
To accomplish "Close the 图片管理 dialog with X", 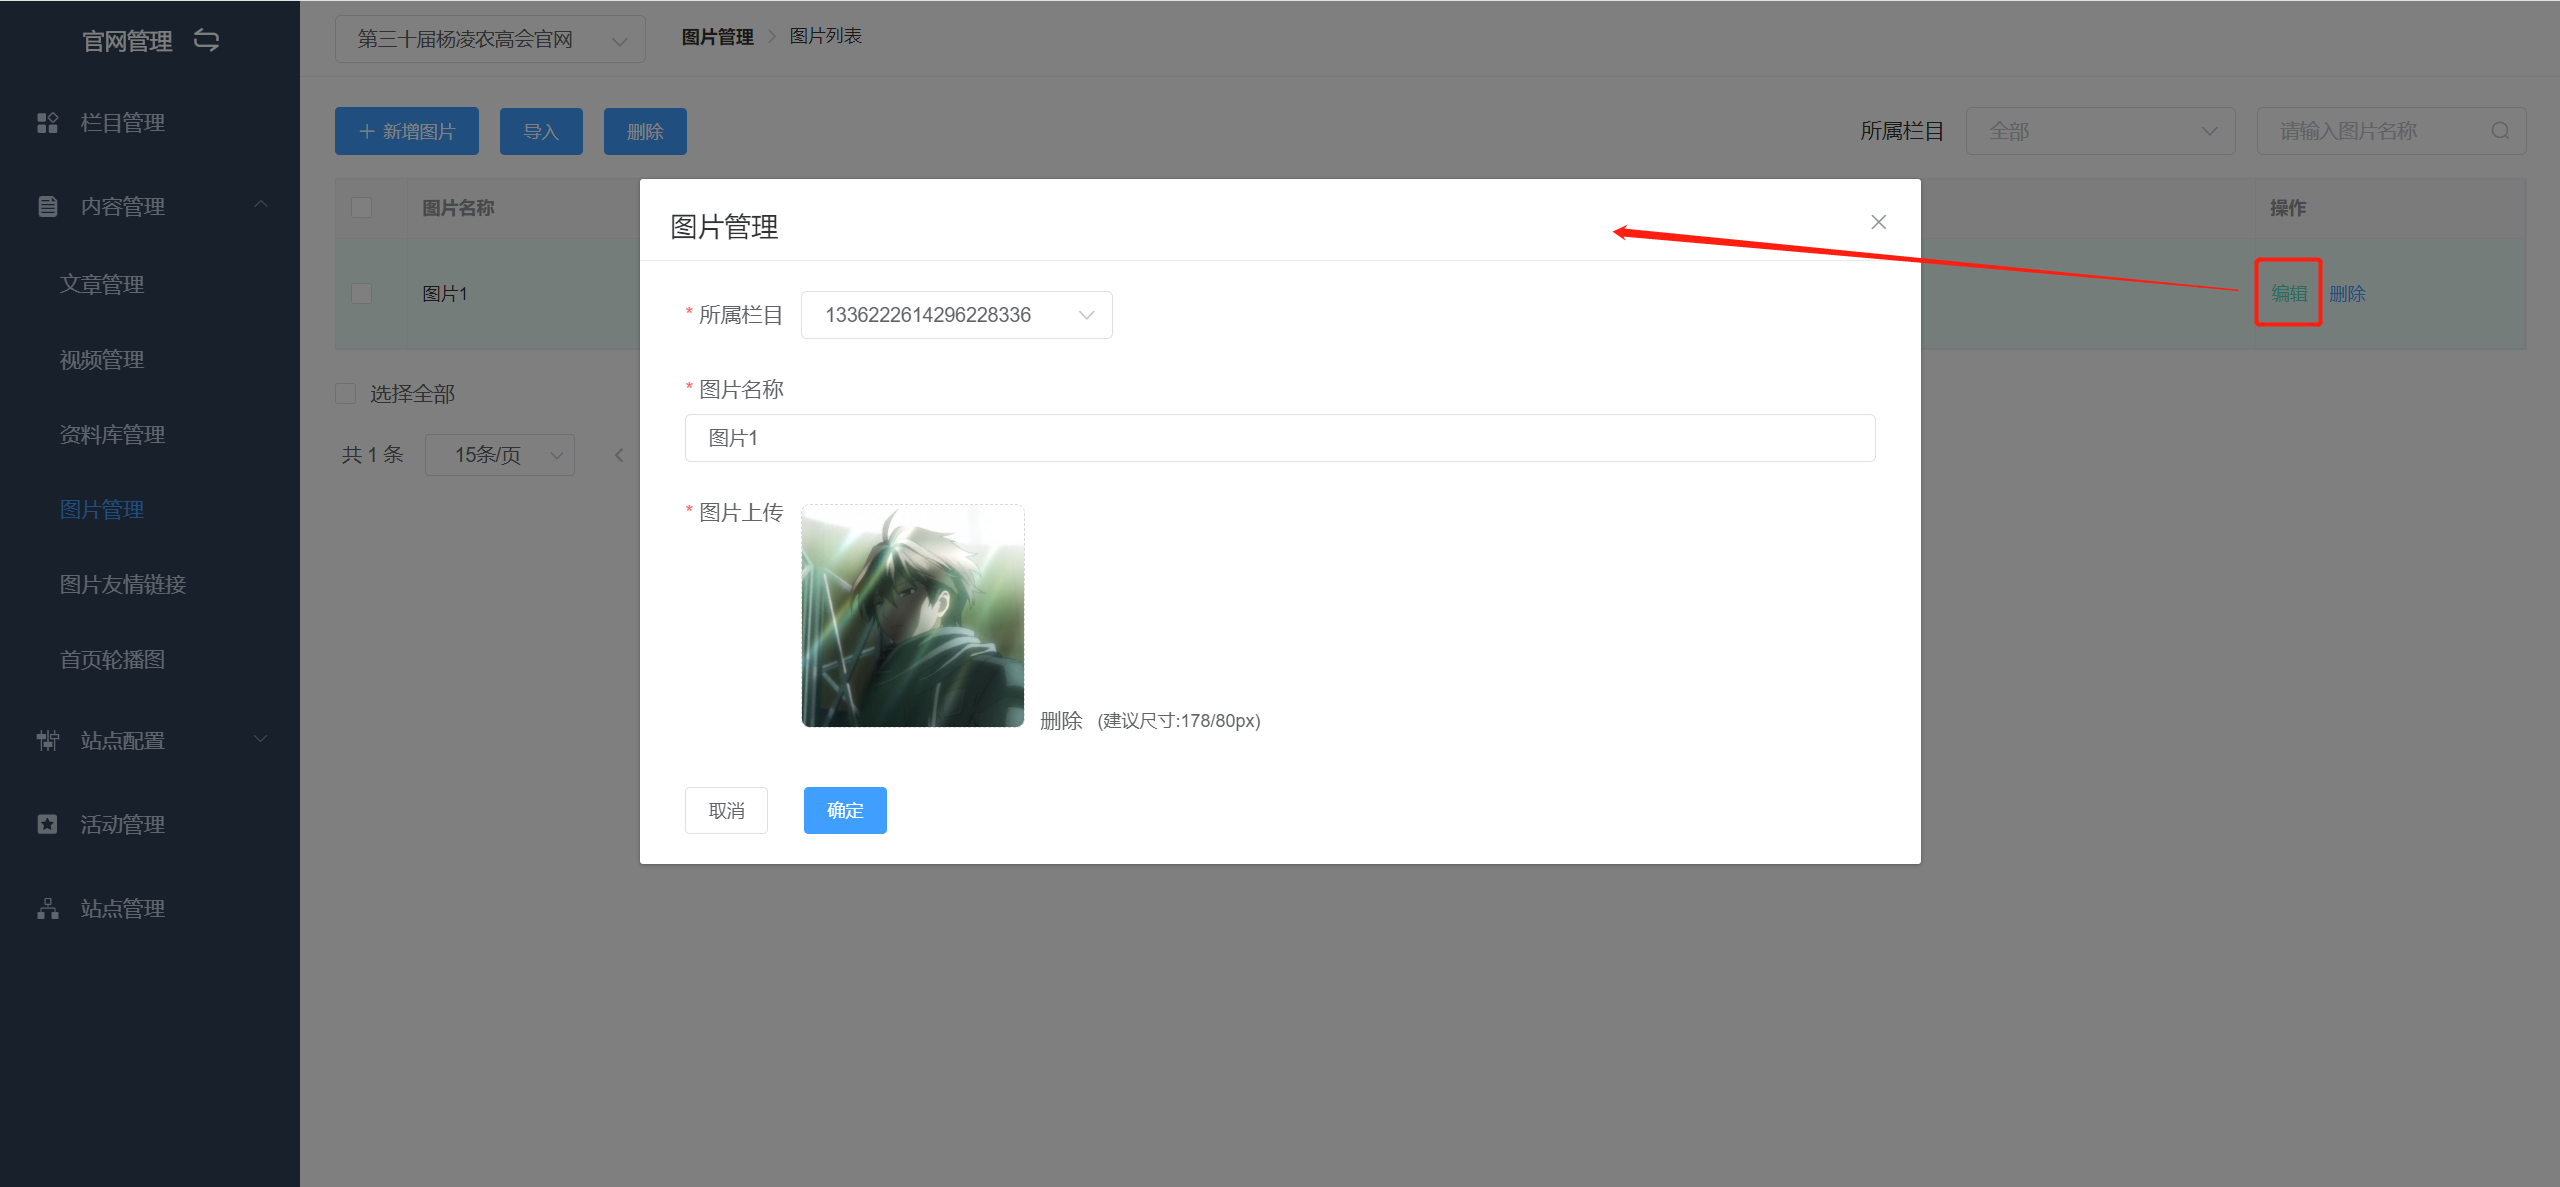I will pyautogui.click(x=1878, y=222).
